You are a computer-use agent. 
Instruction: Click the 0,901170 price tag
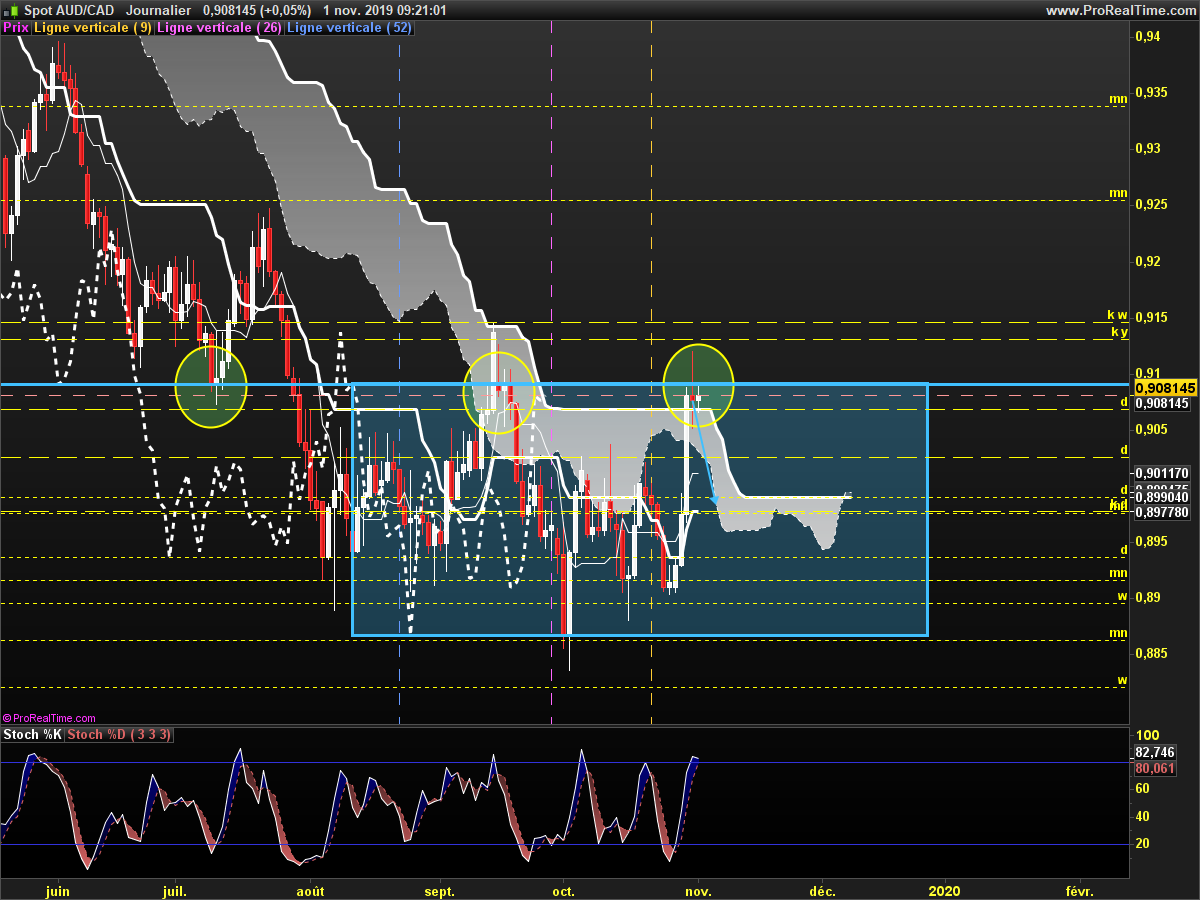pyautogui.click(x=1161, y=473)
